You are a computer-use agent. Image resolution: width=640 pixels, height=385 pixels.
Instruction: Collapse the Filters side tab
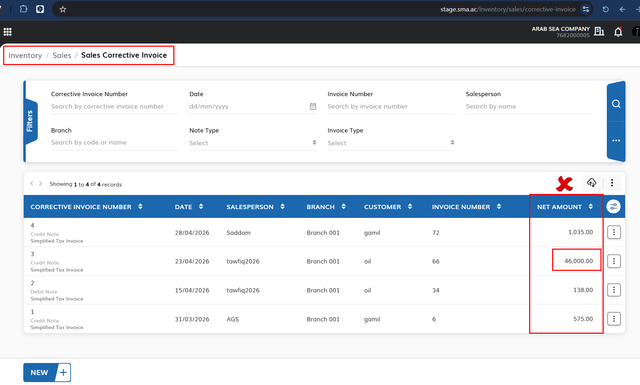tap(30, 121)
